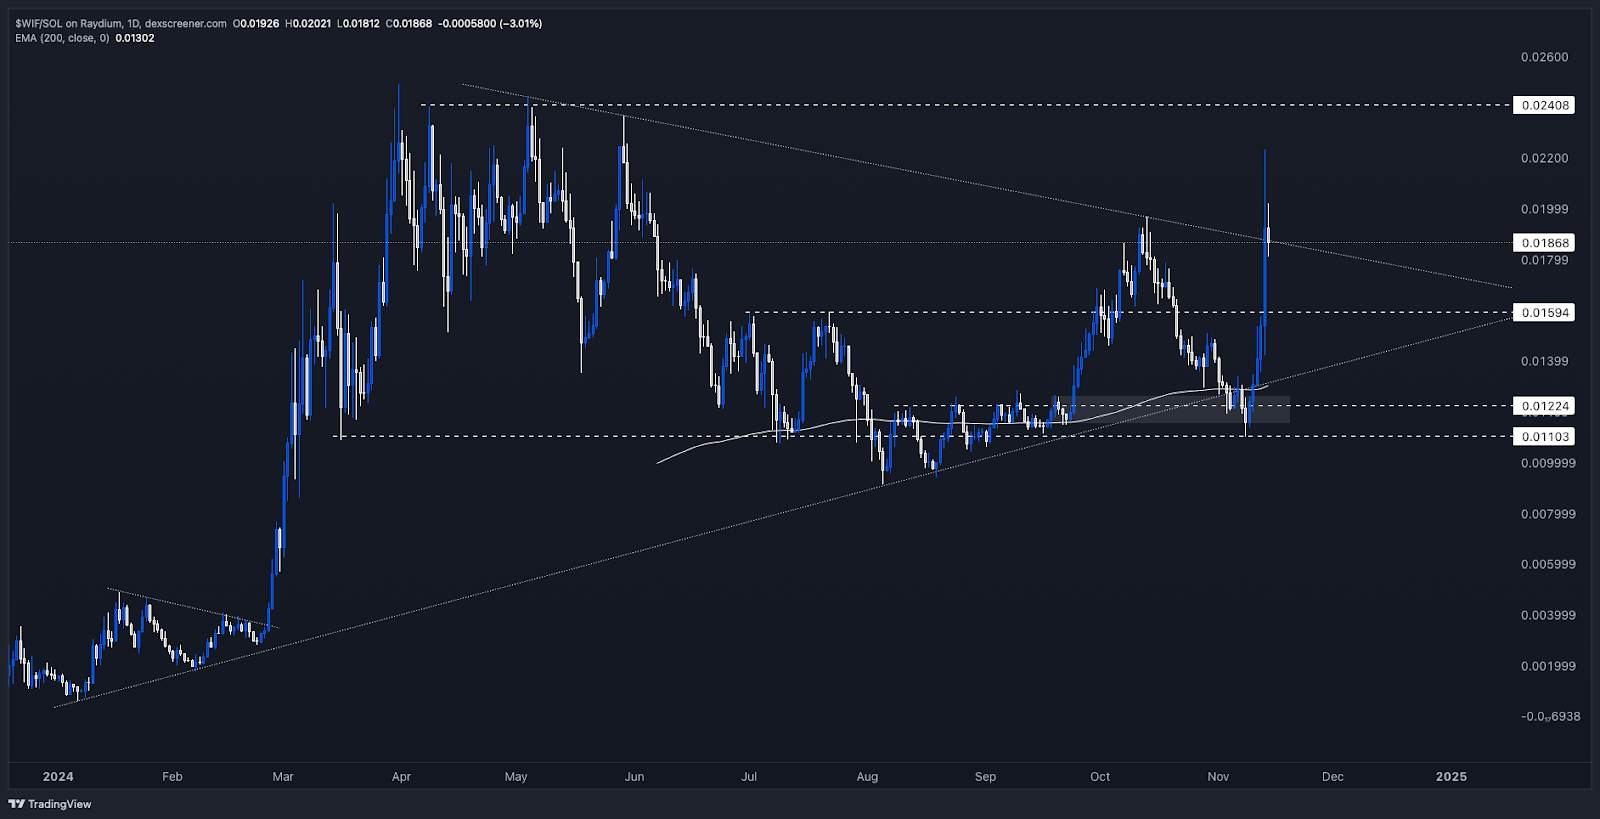Click the close value C0.01868 in legend

pyautogui.click(x=408, y=23)
